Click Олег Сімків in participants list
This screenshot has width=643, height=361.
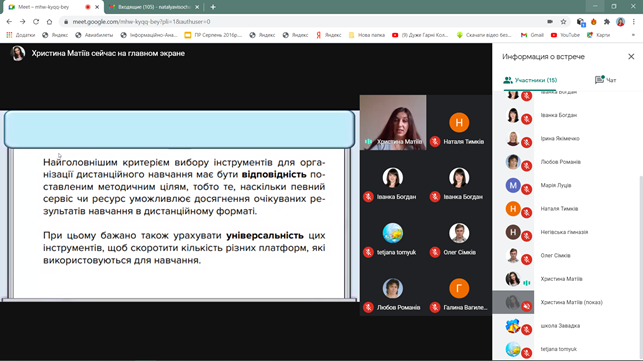(555, 256)
